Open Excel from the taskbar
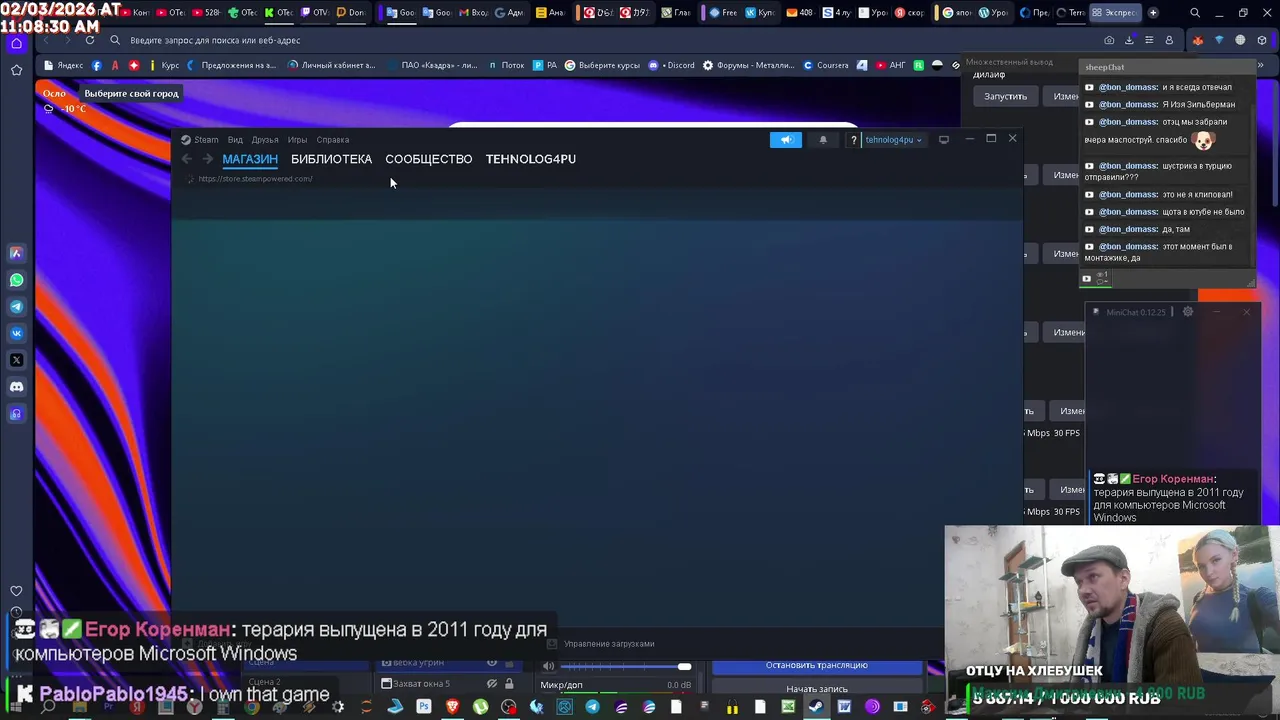The width and height of the screenshot is (1280, 720). coord(788,707)
